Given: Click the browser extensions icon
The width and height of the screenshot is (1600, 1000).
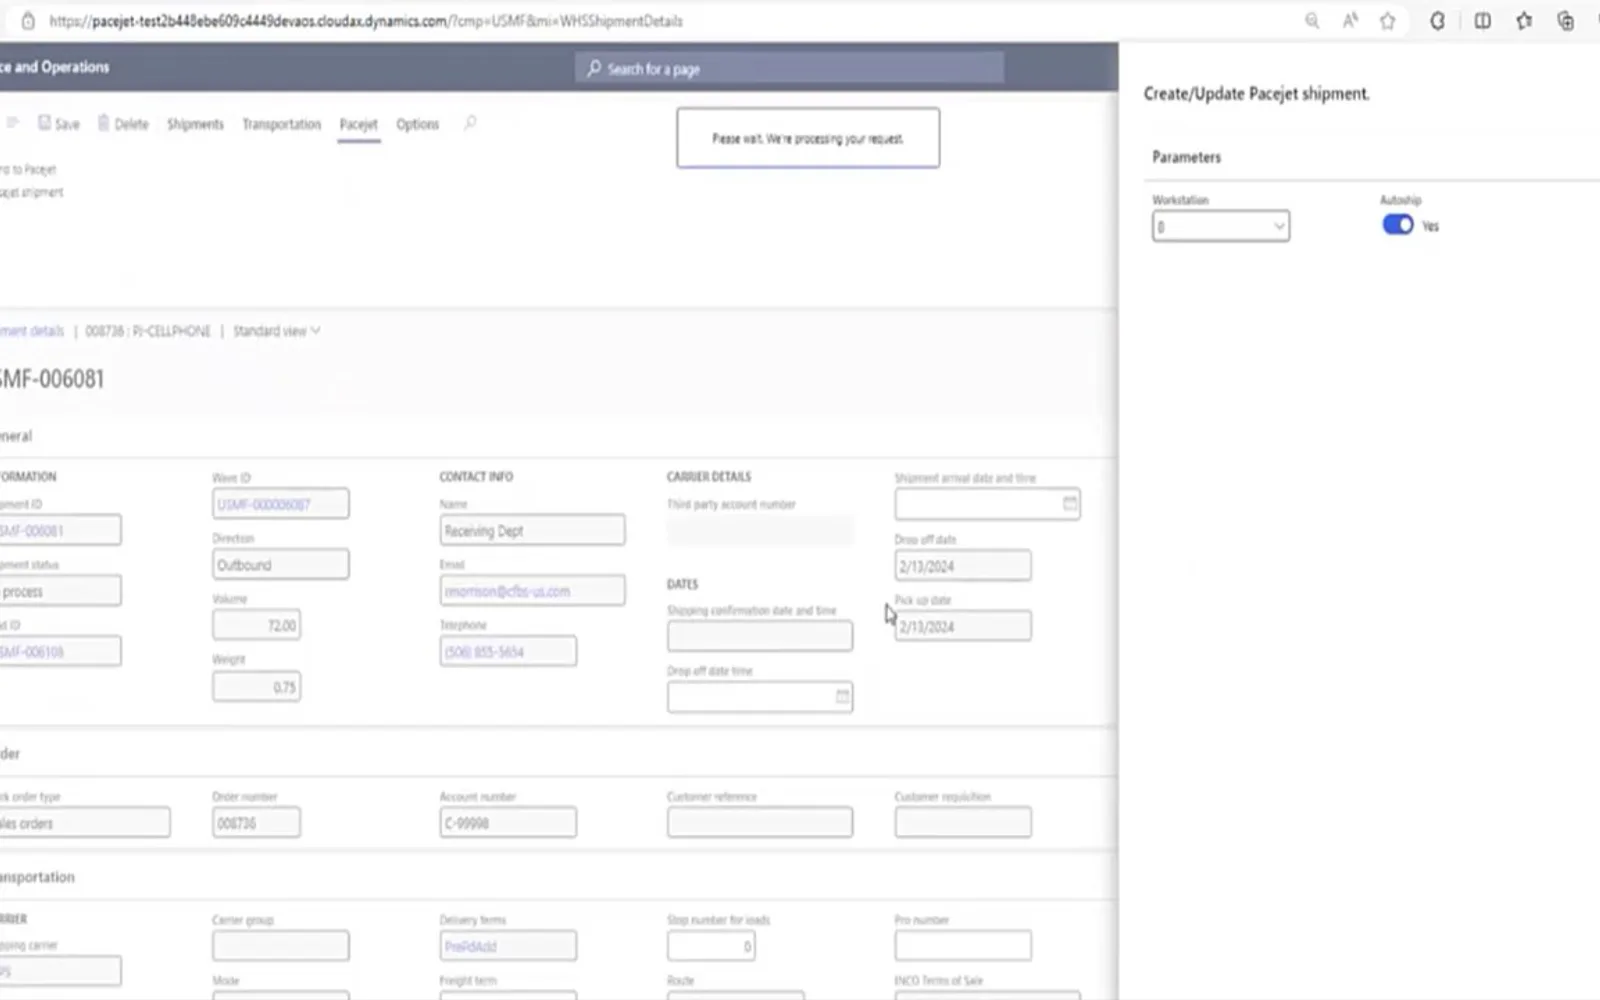Looking at the screenshot, I should (1437, 21).
